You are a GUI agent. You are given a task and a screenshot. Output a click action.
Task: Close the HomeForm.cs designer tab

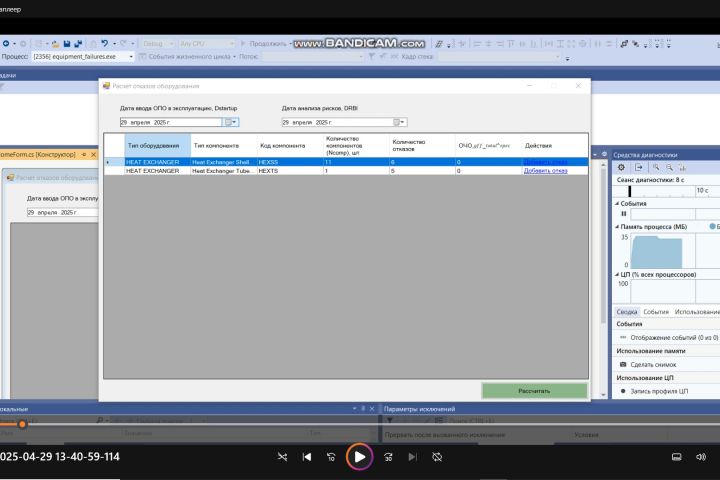tap(93, 155)
